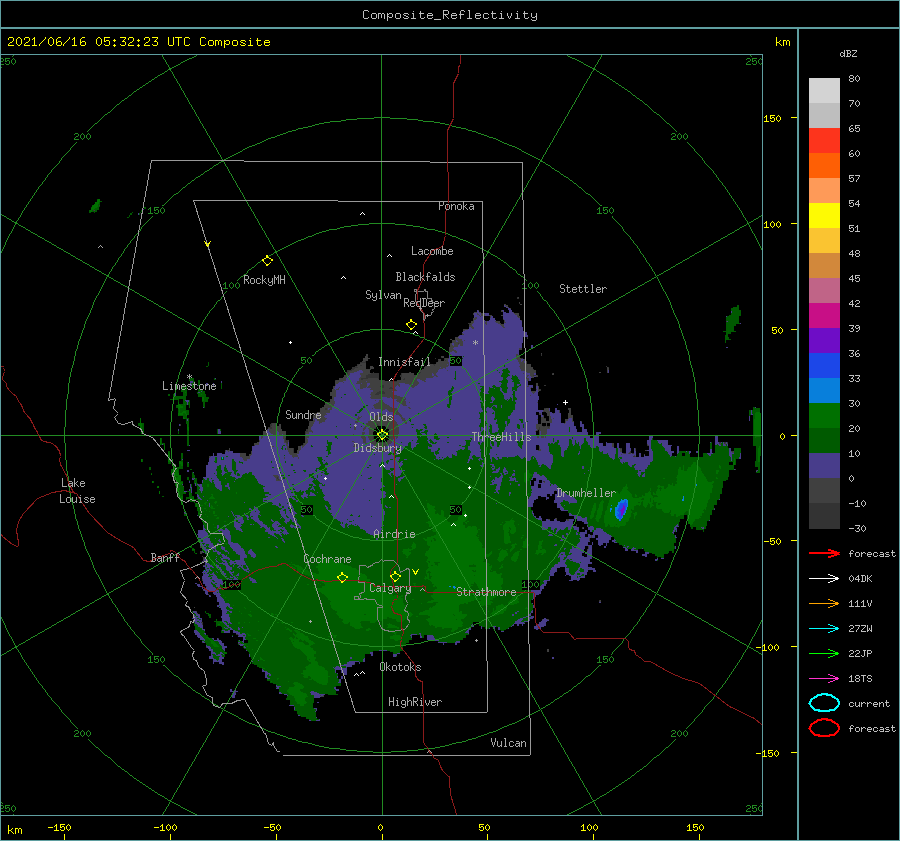Click the Drumheller city label
The width and height of the screenshot is (900, 841).
point(586,493)
